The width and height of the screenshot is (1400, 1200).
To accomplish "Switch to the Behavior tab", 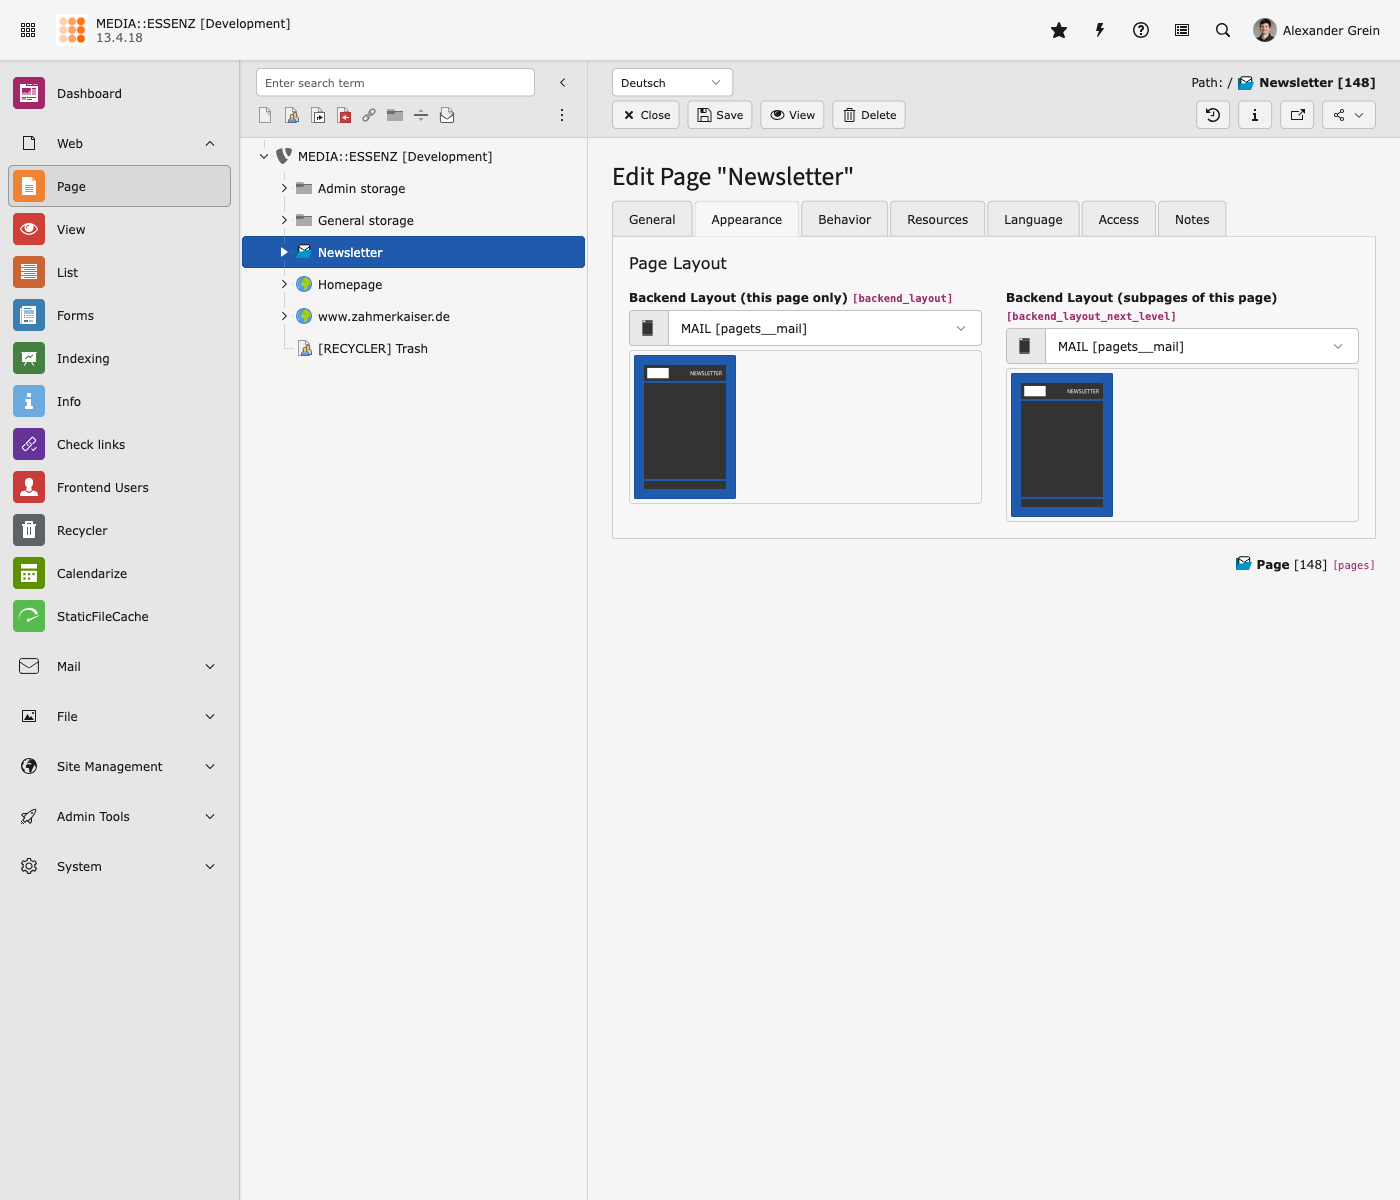I will [x=844, y=219].
